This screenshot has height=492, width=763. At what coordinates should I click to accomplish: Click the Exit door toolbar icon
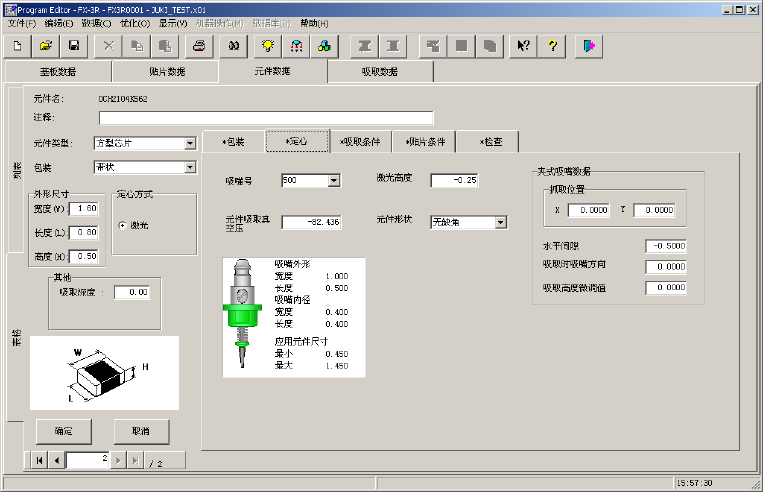(589, 46)
